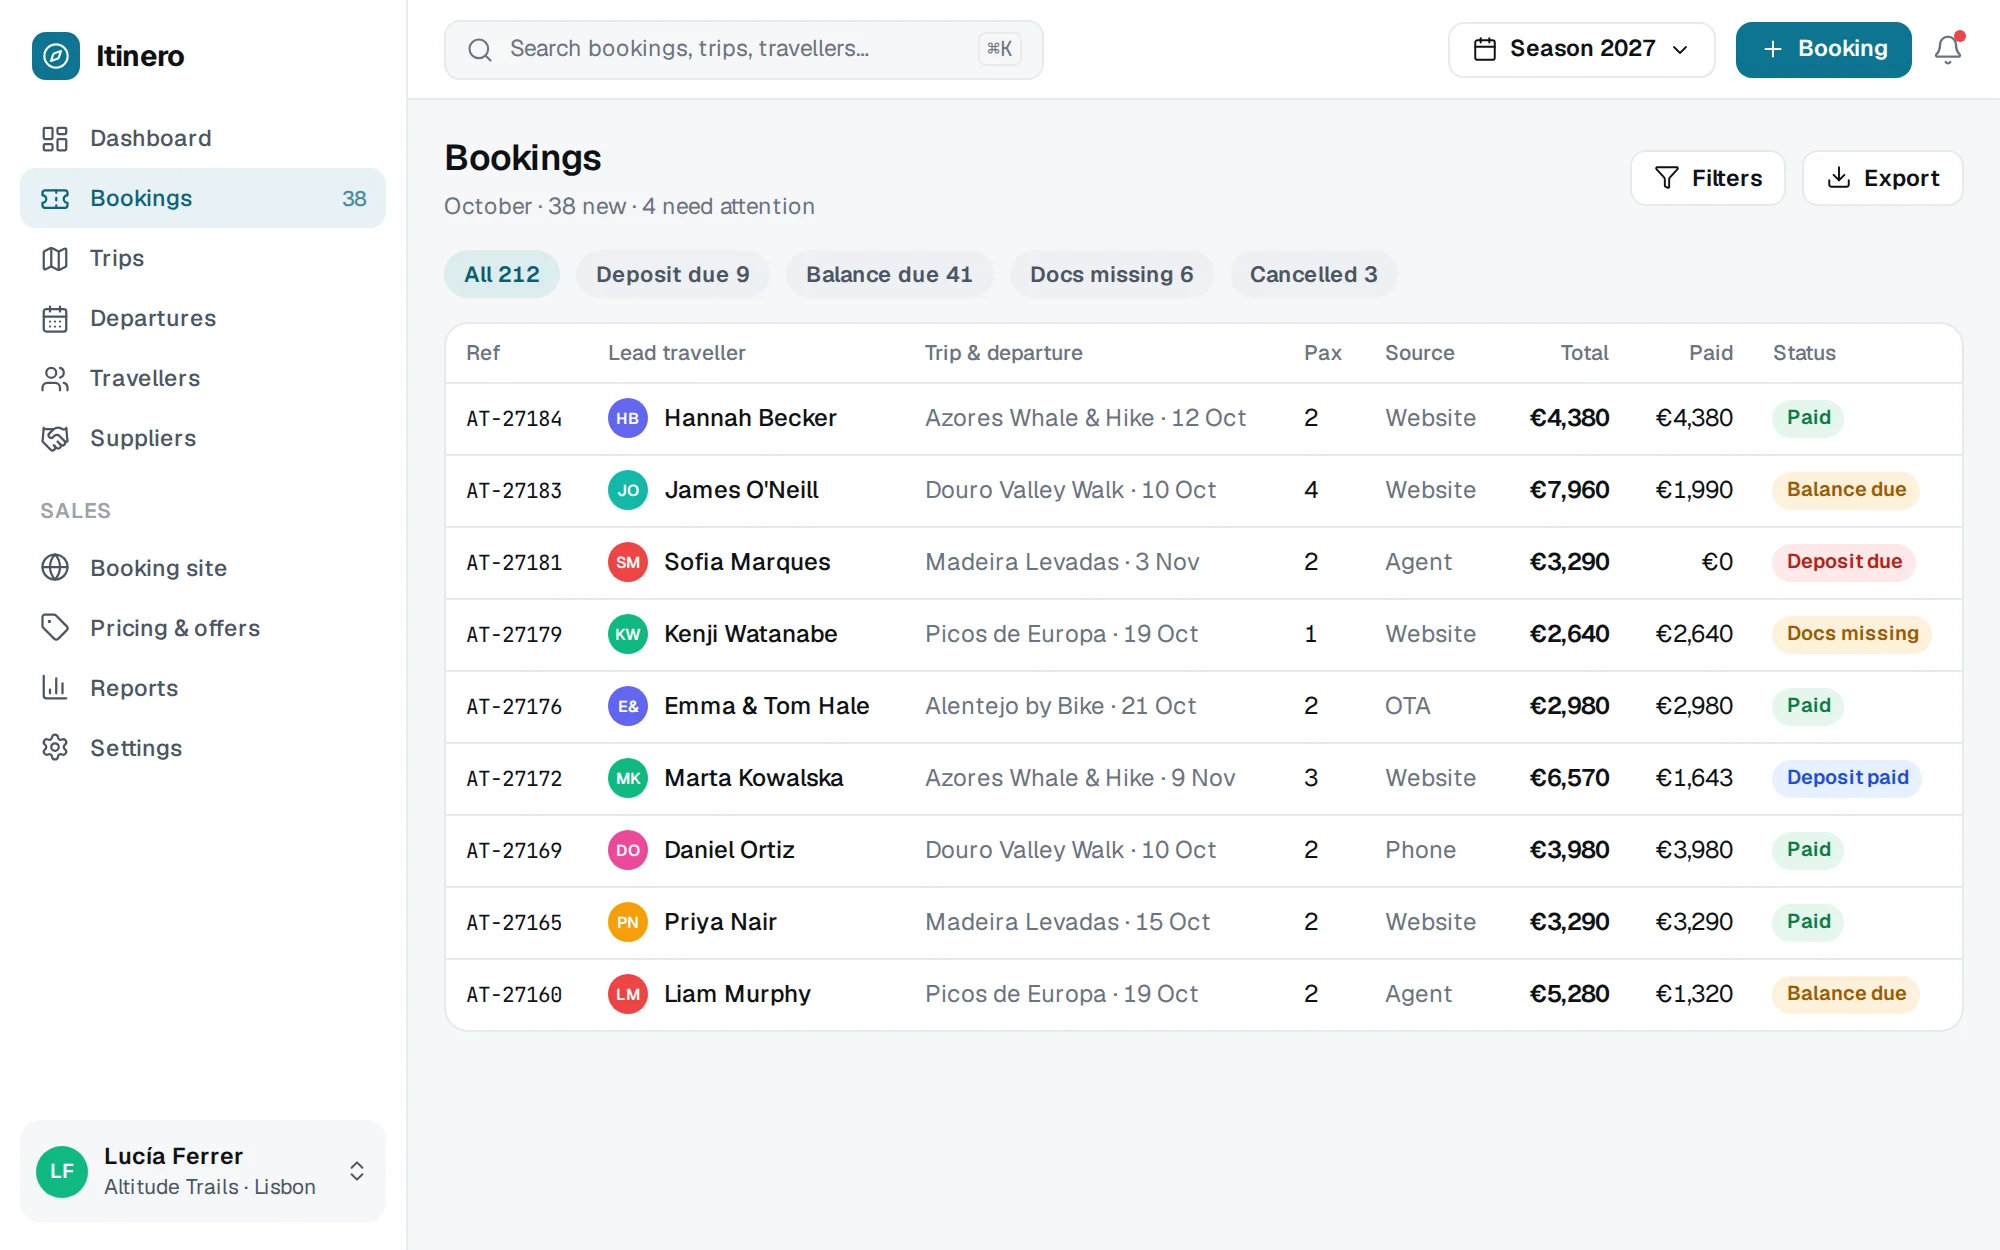Open booking AT-27183

coord(514,490)
